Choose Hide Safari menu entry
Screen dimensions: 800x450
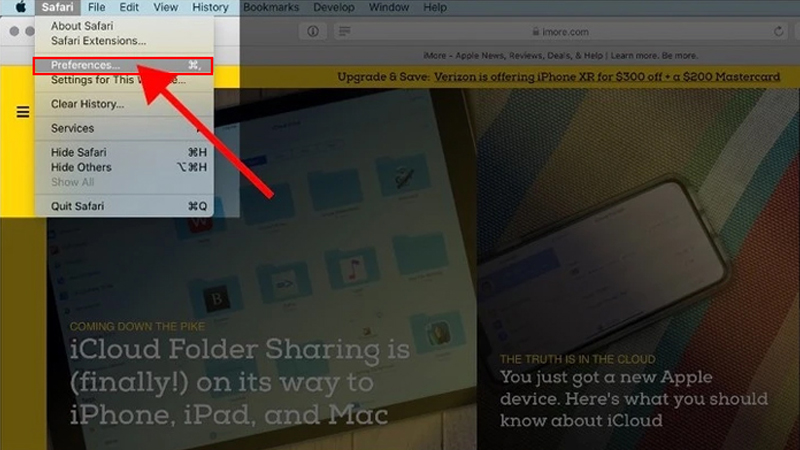click(124, 152)
